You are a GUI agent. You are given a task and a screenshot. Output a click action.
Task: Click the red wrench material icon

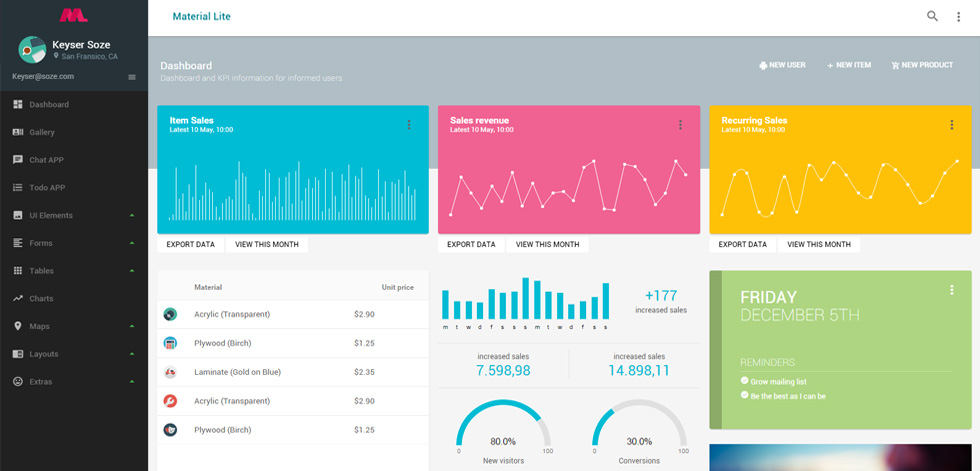point(170,401)
